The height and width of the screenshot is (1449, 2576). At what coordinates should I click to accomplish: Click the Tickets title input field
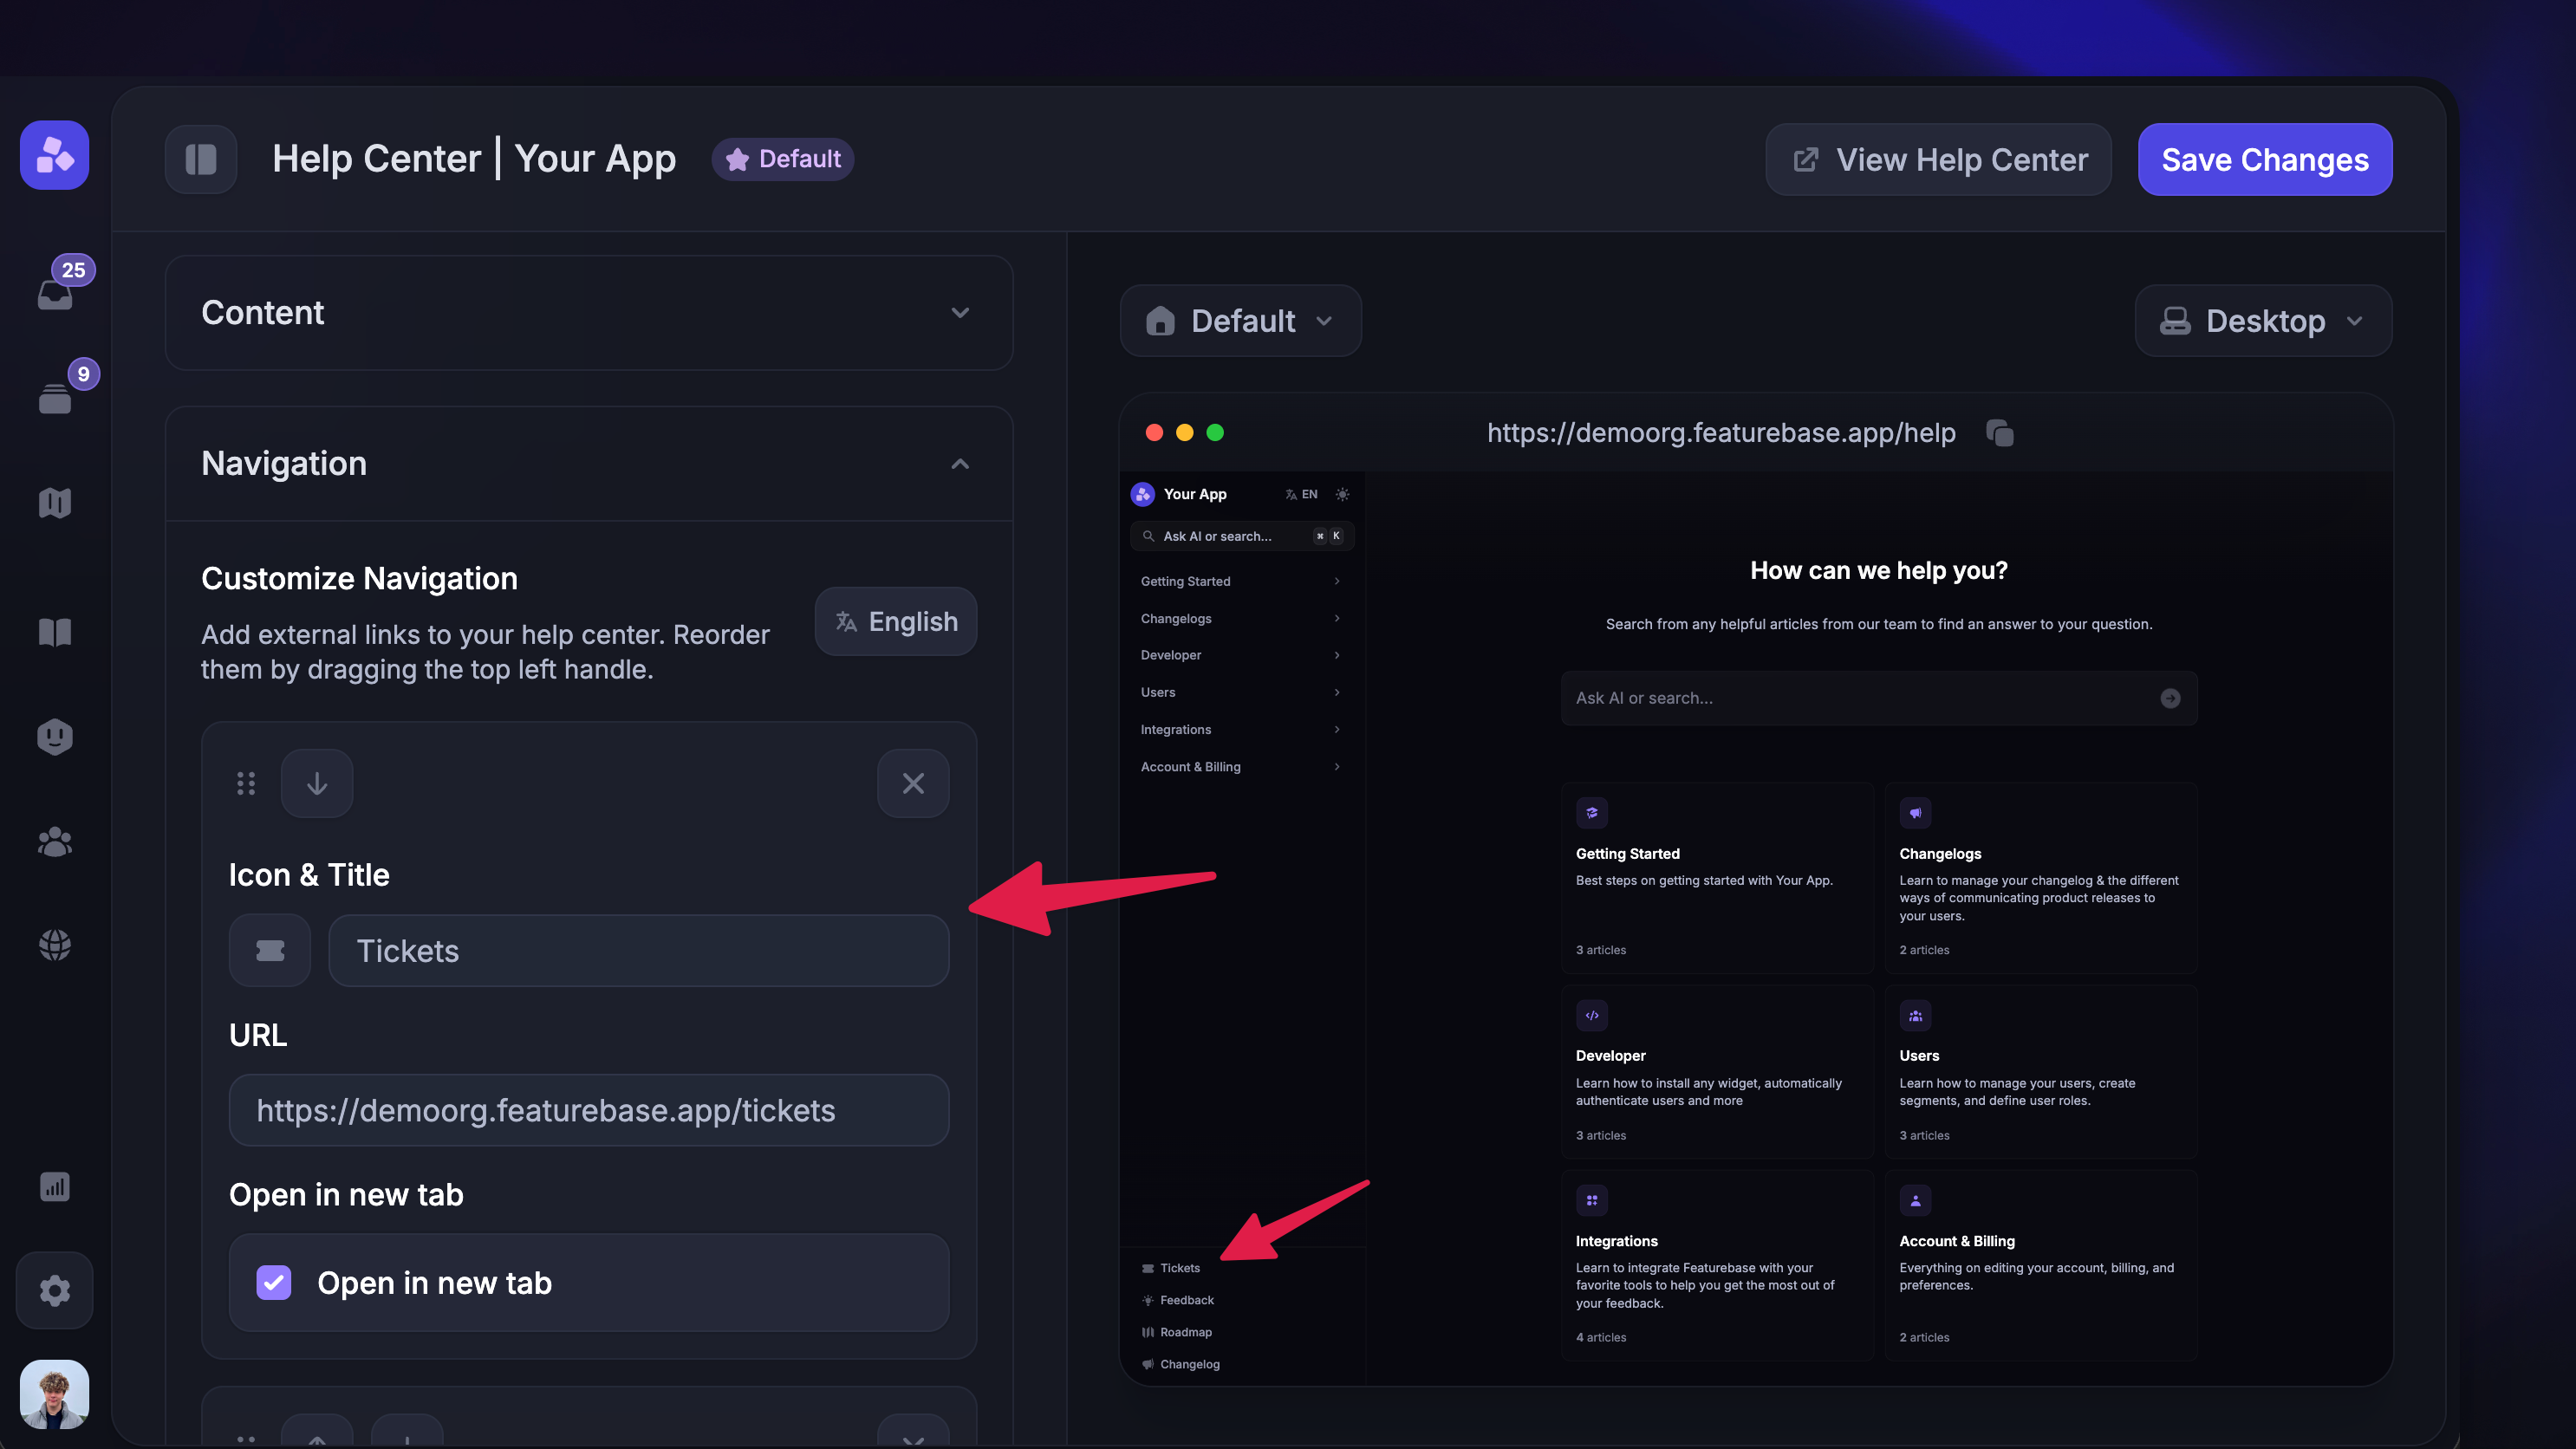tap(639, 950)
